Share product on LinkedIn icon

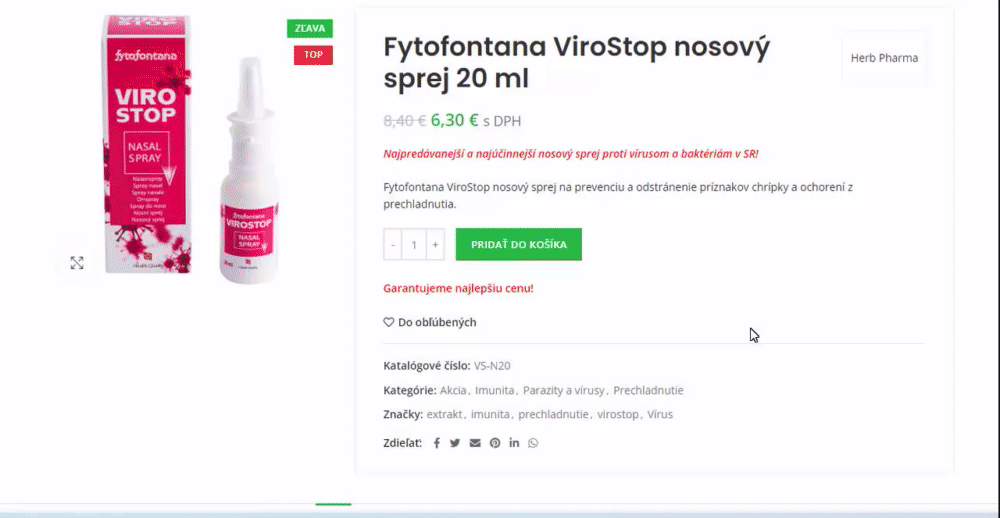click(514, 443)
